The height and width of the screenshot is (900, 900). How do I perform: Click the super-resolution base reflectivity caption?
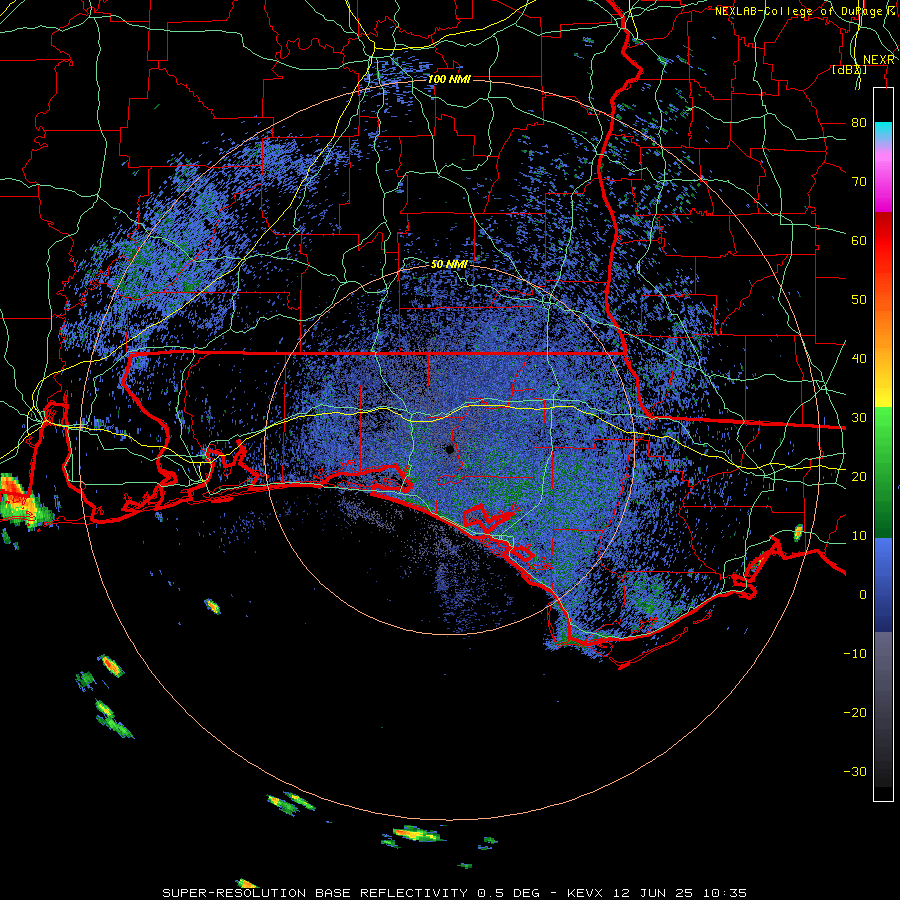(x=454, y=893)
